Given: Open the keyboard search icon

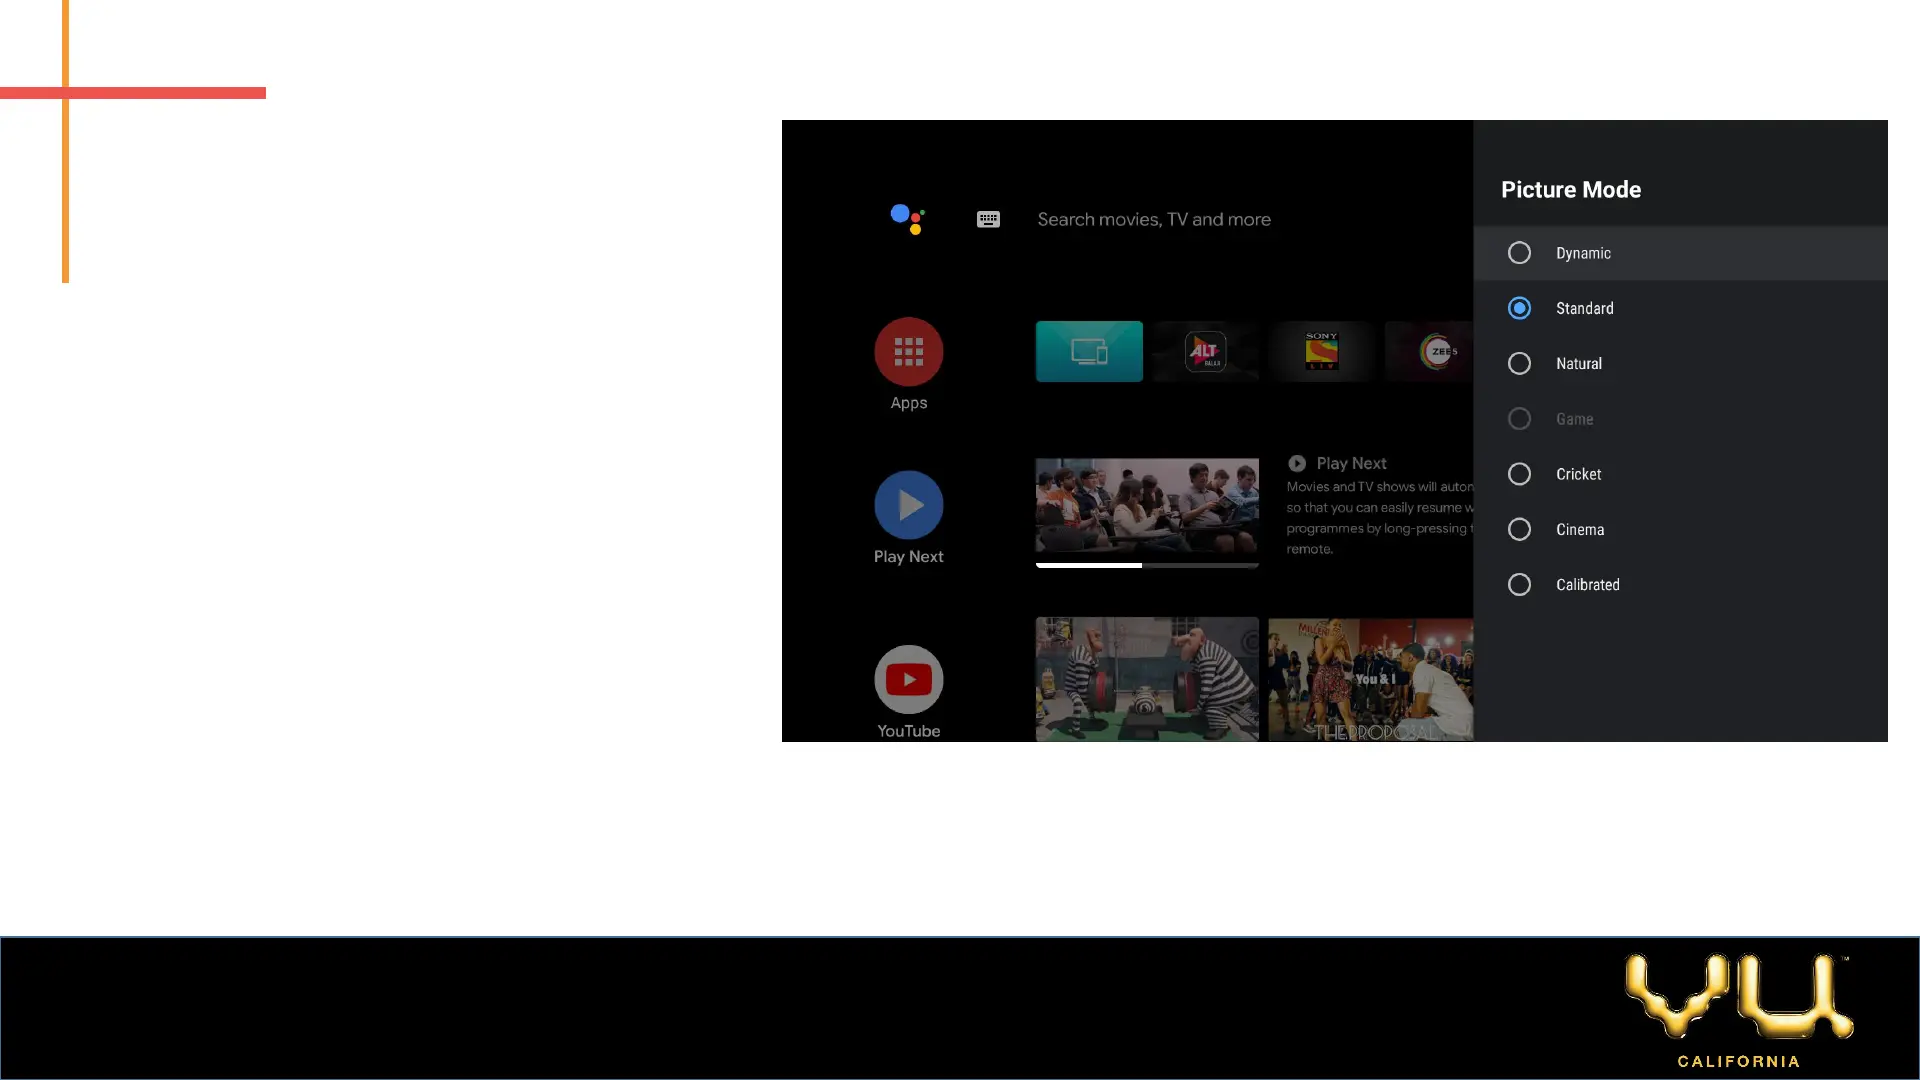Looking at the screenshot, I should coord(988,219).
